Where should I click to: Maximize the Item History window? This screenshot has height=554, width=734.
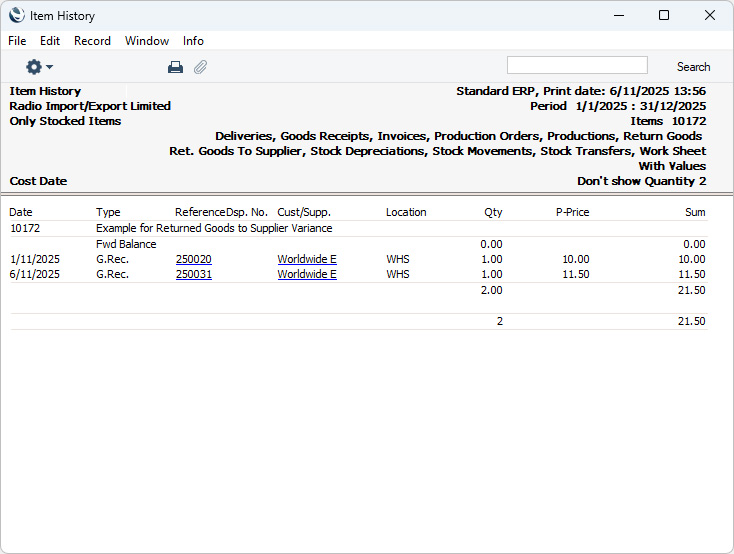pyautogui.click(x=664, y=15)
